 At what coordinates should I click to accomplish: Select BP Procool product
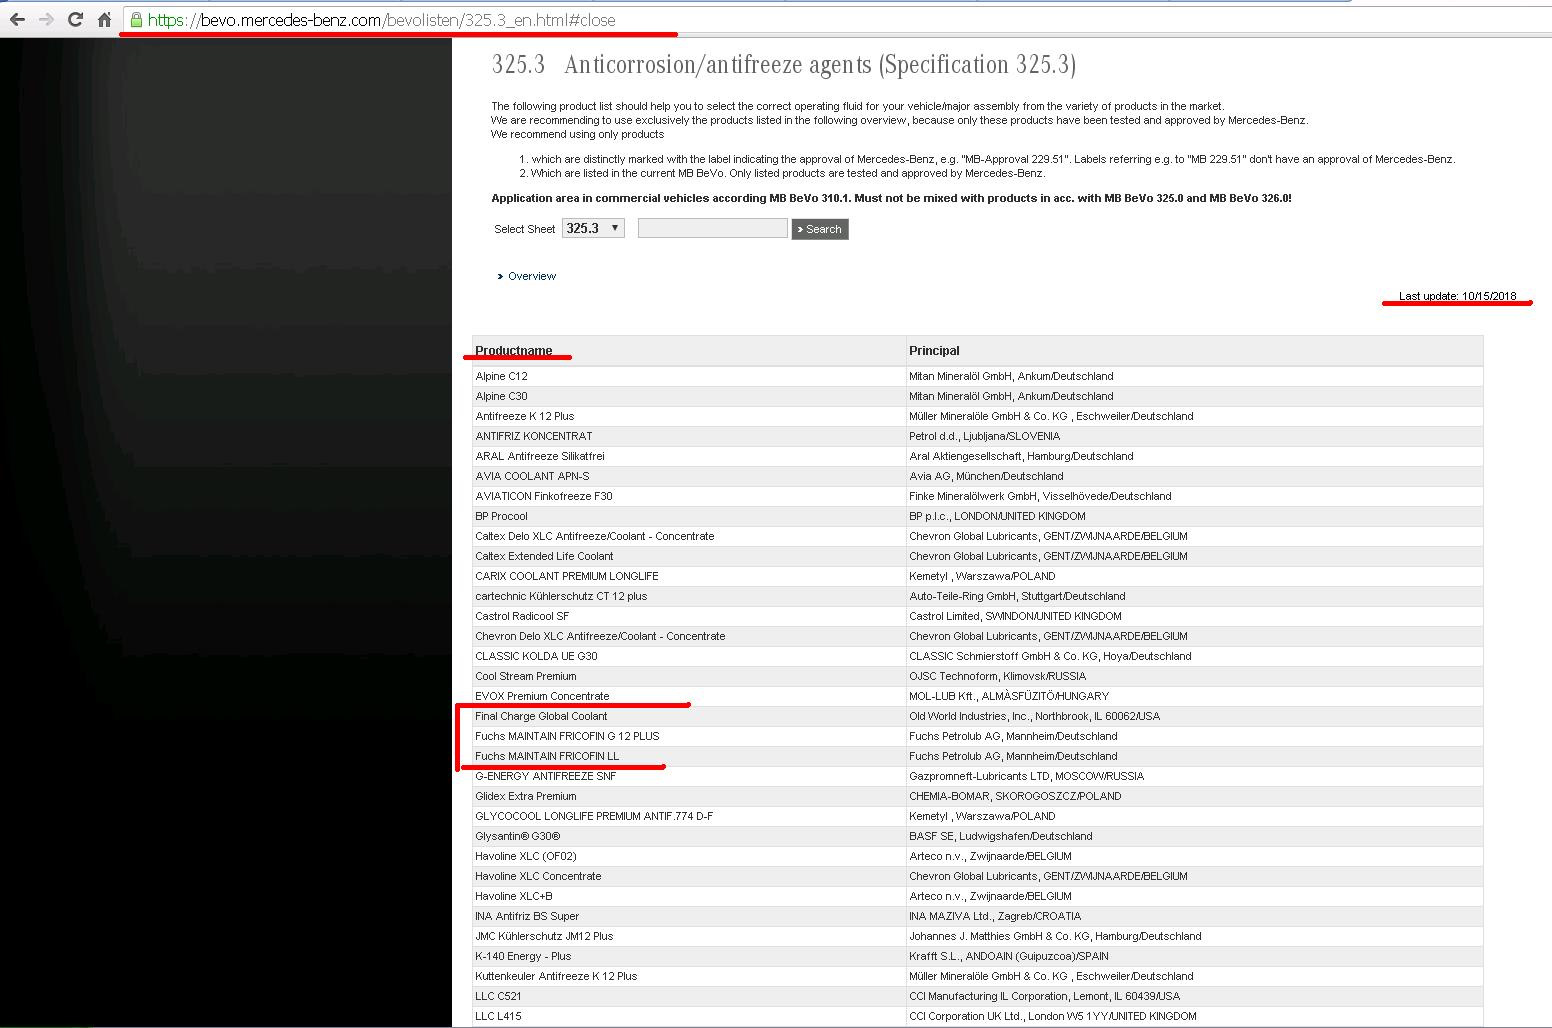(501, 516)
